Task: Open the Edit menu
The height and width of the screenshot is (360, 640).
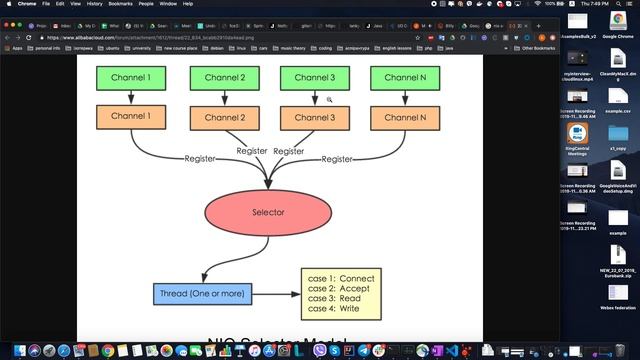Action: [60, 4]
